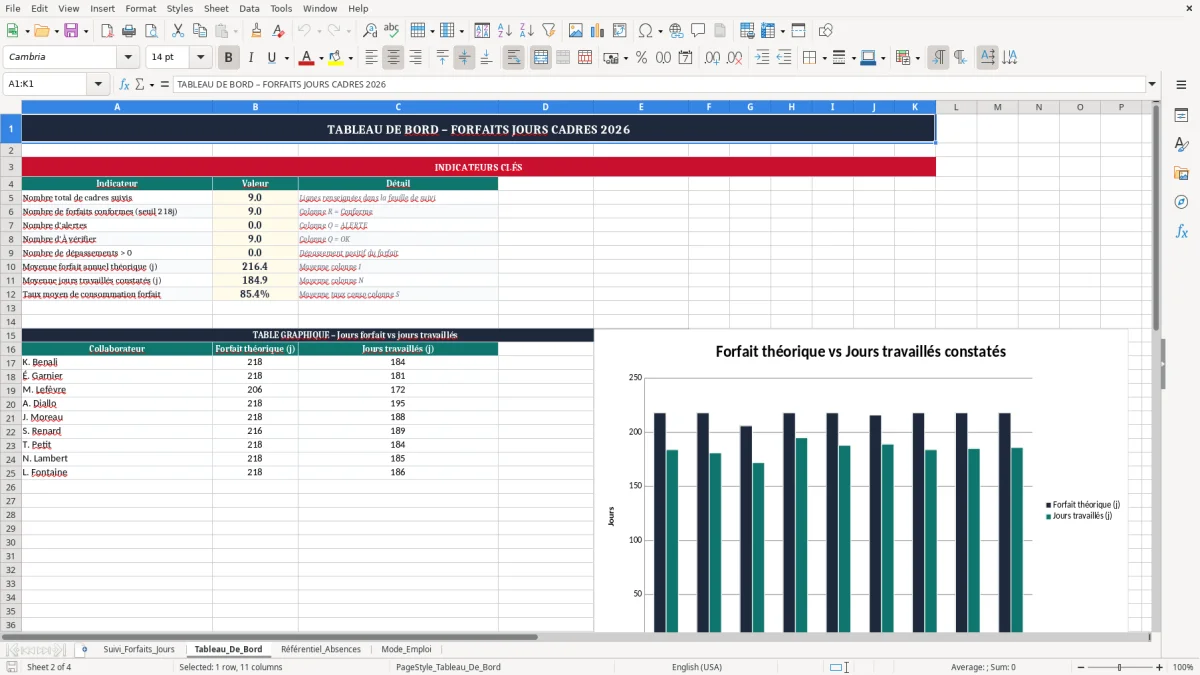The image size is (1200, 675).
Task: Toggle Left-To-Right text direction
Action: (x=938, y=58)
